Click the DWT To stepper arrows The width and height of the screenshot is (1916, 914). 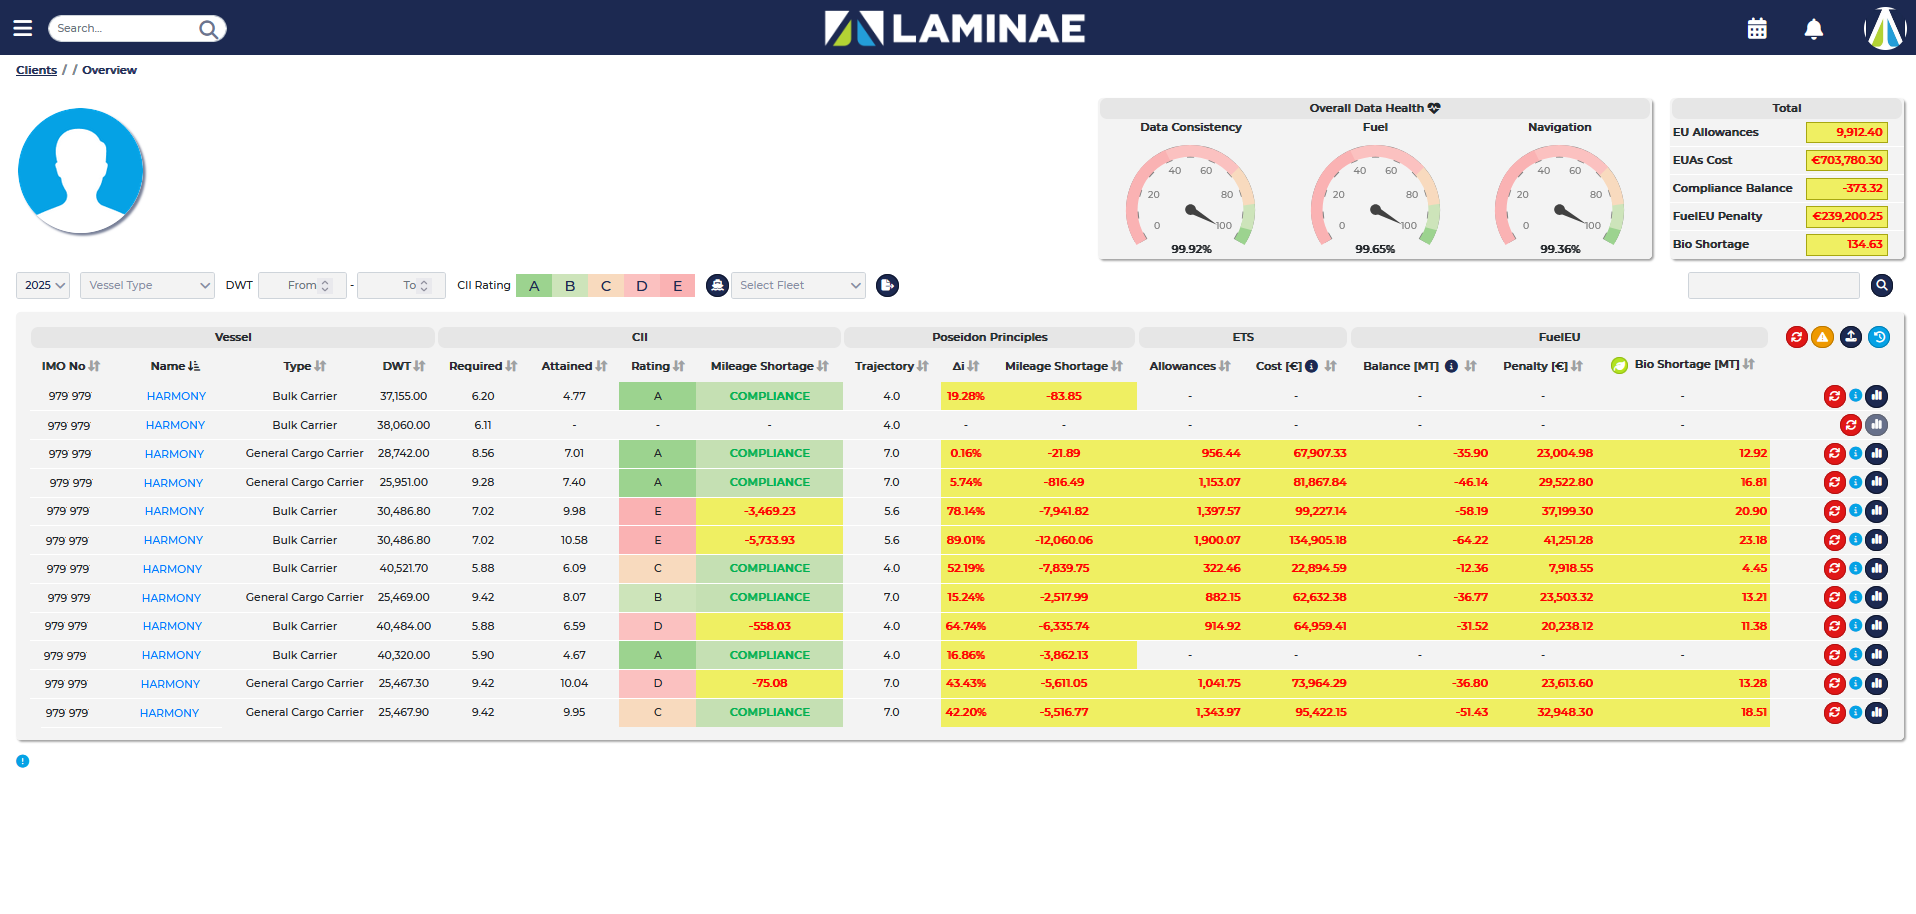point(424,286)
